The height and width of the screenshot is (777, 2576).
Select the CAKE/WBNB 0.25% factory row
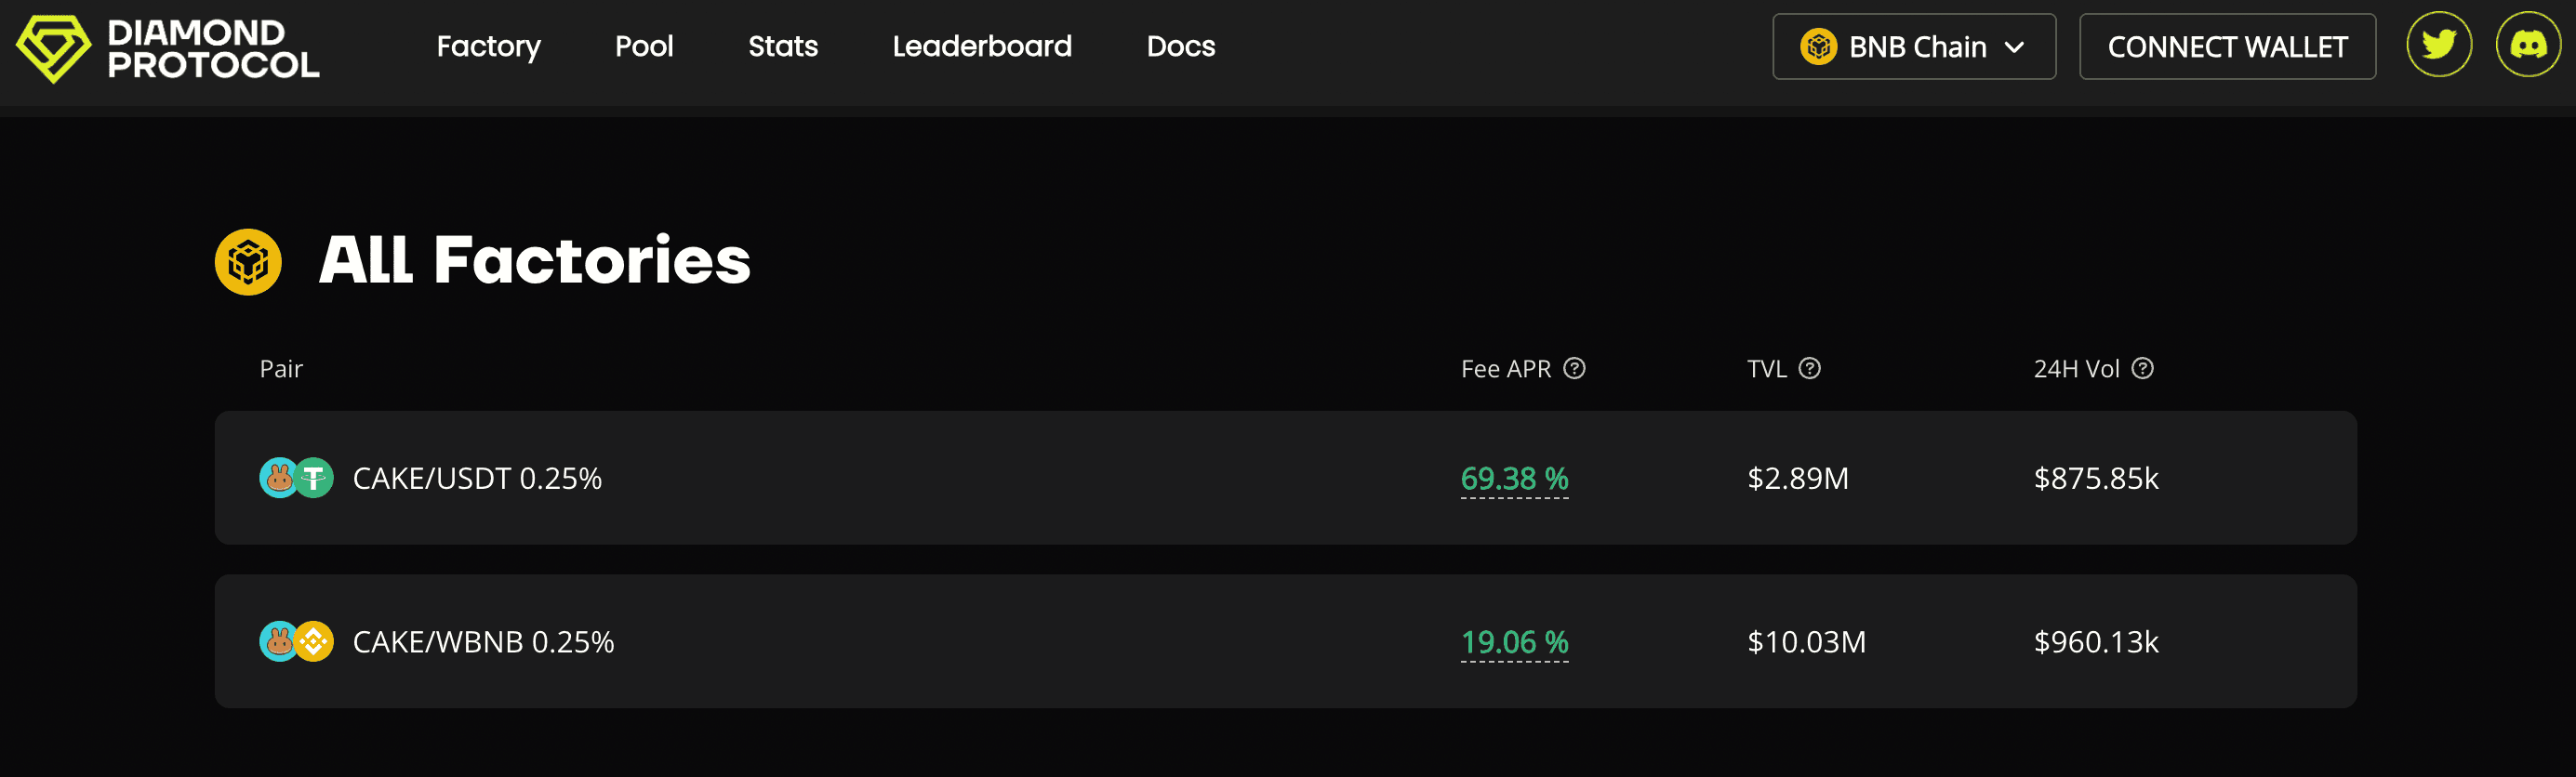click(1000, 642)
